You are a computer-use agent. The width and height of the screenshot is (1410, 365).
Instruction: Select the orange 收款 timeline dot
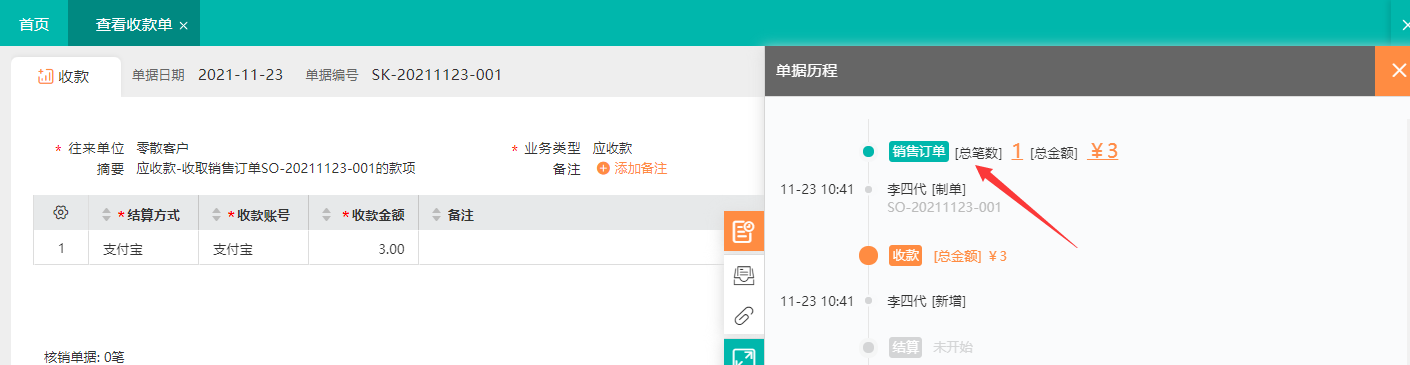coord(868,255)
